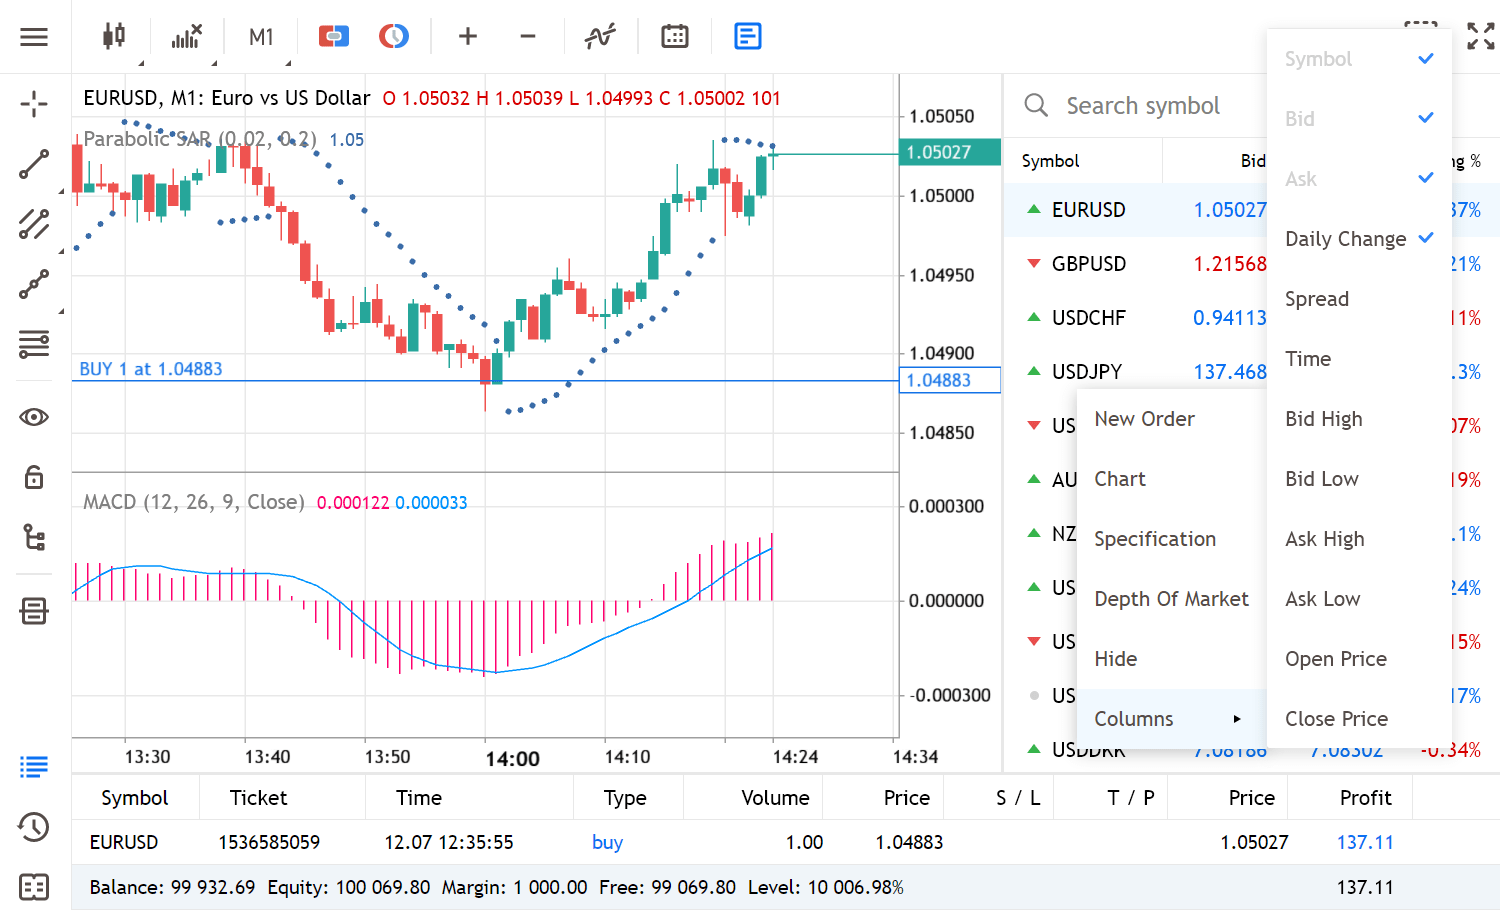The width and height of the screenshot is (1500, 910).
Task: Open the economic calendar
Action: point(674,35)
